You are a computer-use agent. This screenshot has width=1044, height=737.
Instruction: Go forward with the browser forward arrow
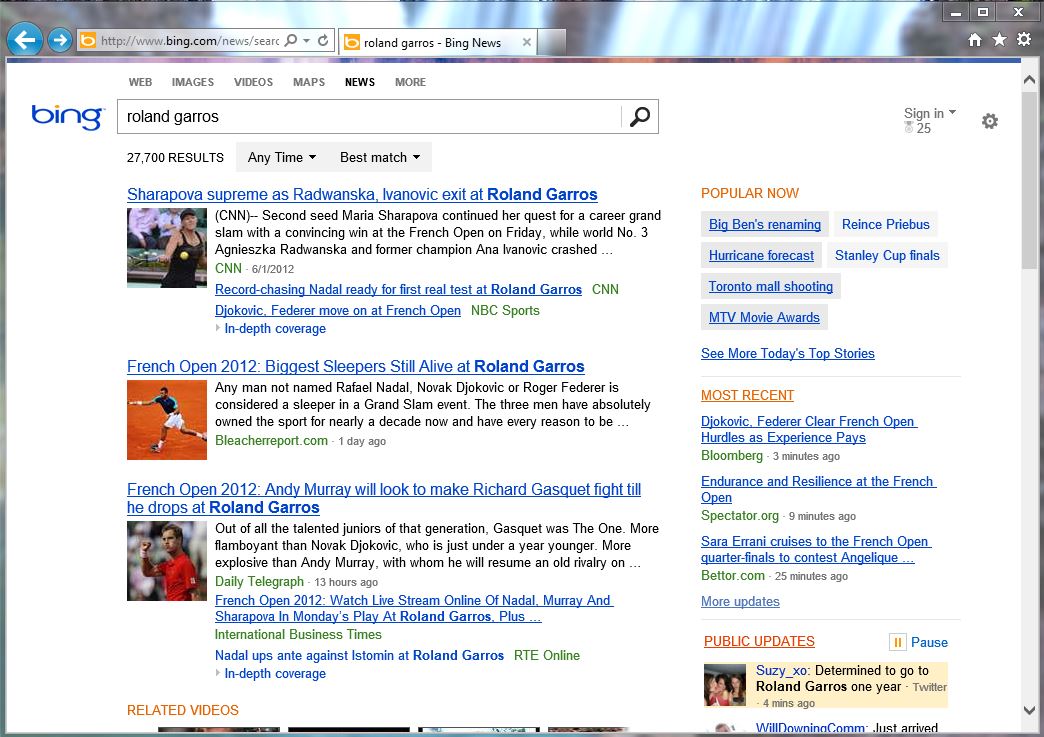60,41
